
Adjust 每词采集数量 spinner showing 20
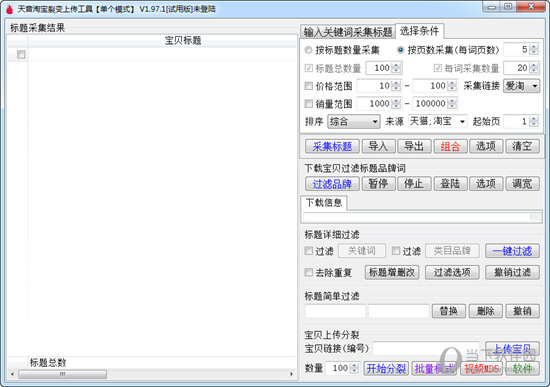click(521, 68)
